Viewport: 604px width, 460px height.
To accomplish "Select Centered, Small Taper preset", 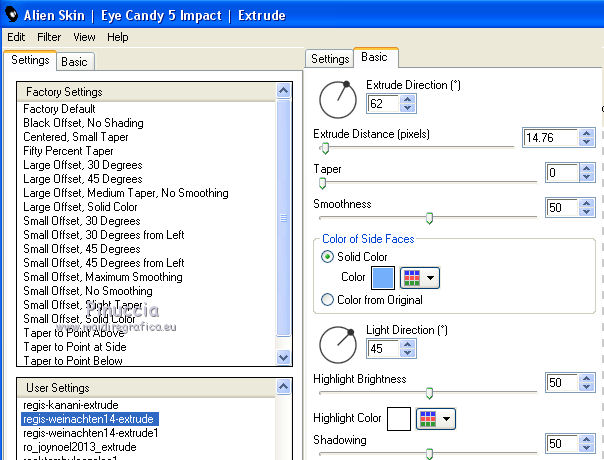I will [76, 137].
